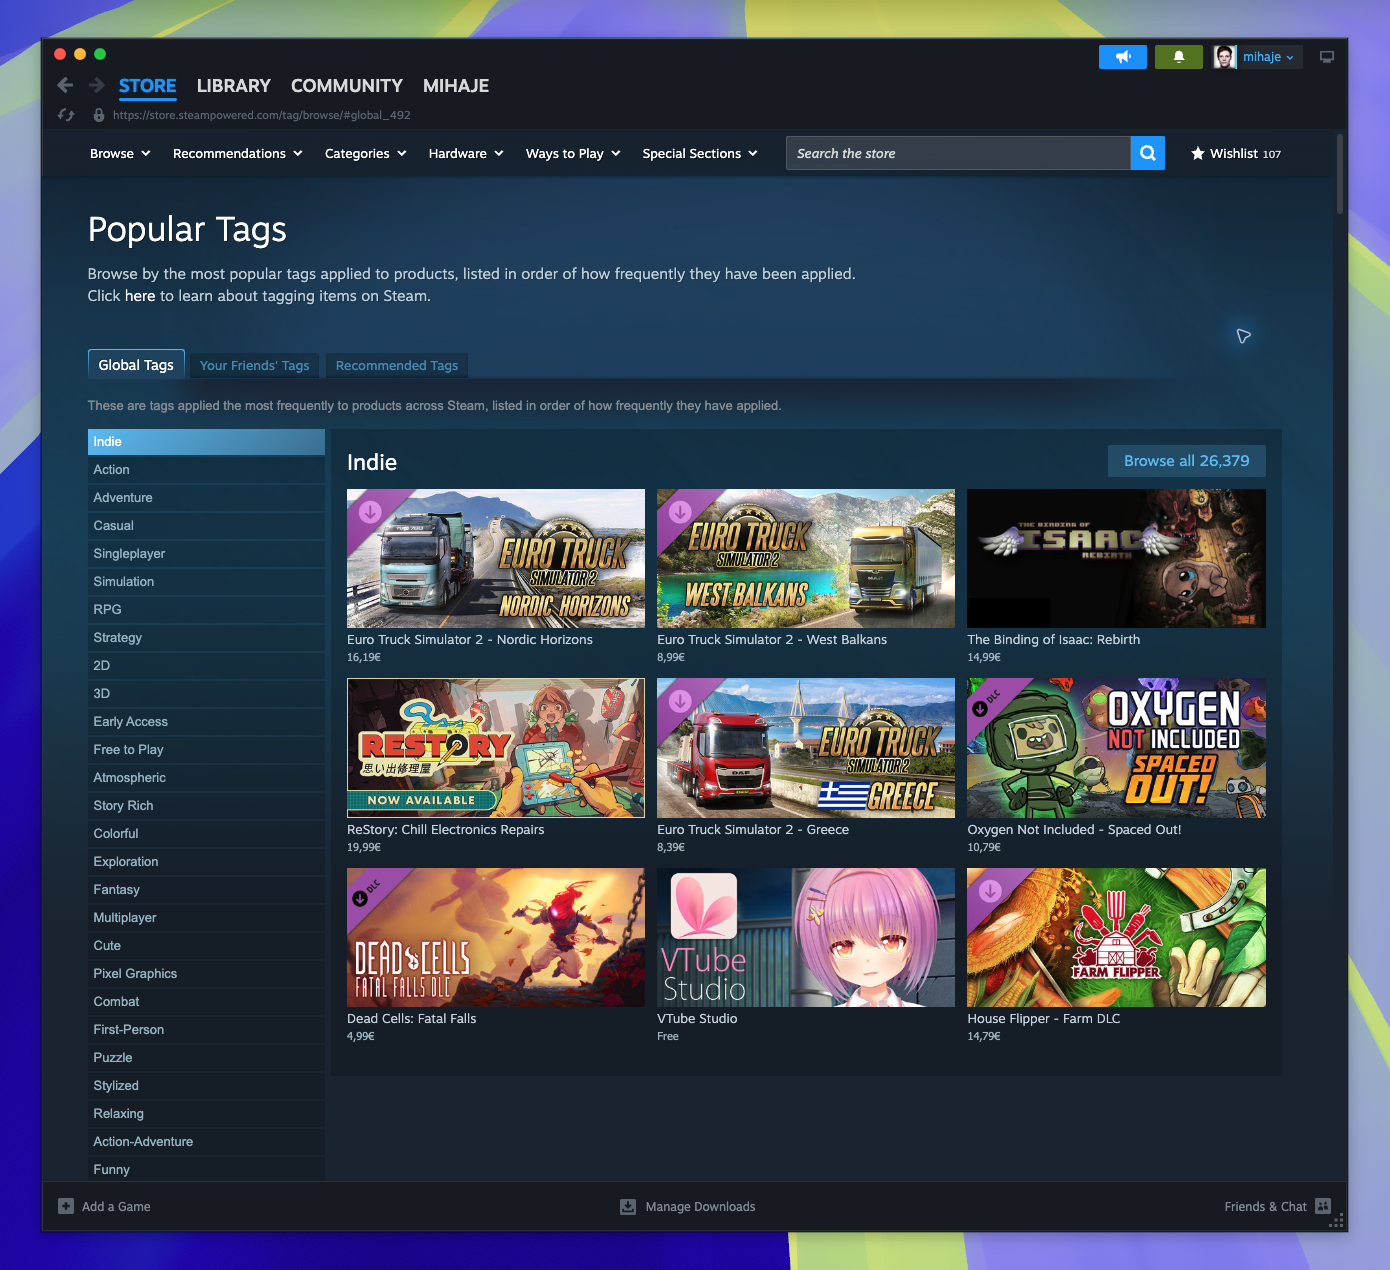Open The Binding of Isaac: Rebirth thumbnail
The height and width of the screenshot is (1270, 1390).
click(1116, 558)
